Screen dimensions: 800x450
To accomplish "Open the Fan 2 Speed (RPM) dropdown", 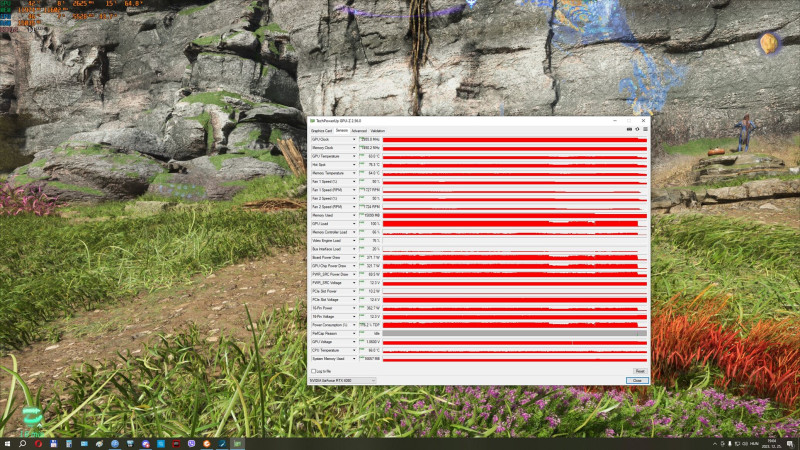I will point(354,207).
